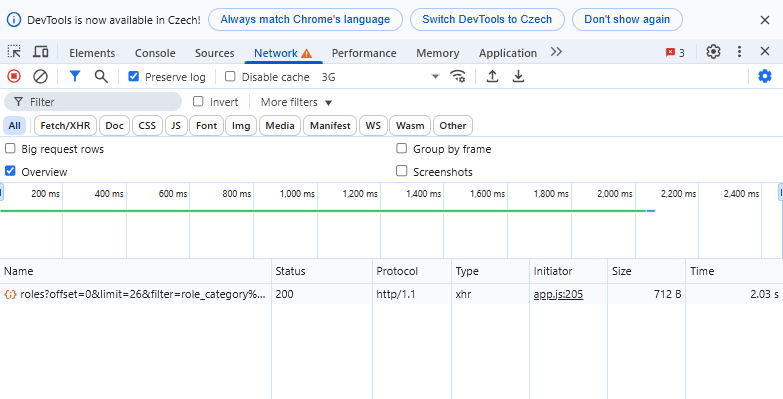The height and width of the screenshot is (399, 783).
Task: Stop recording network log
Action: [14, 76]
